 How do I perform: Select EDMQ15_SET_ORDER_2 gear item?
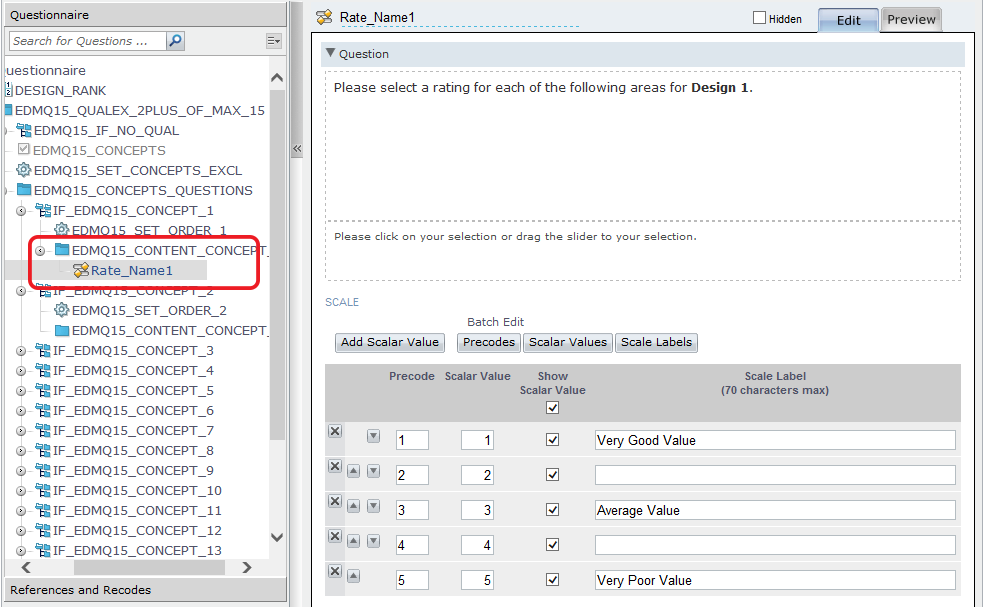tap(149, 311)
